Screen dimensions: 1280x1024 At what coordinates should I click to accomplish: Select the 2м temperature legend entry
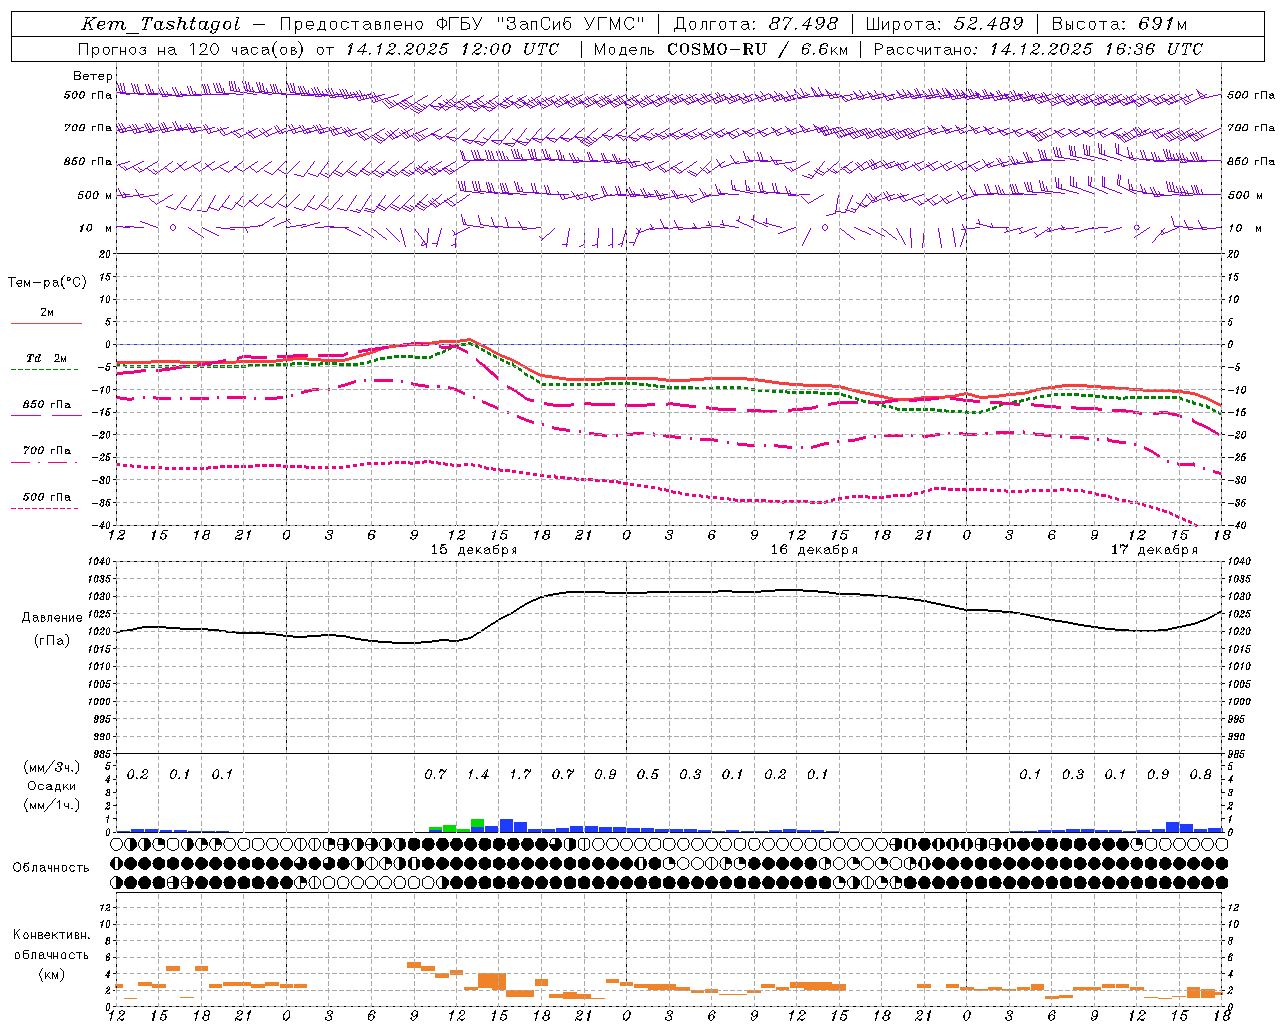46,313
